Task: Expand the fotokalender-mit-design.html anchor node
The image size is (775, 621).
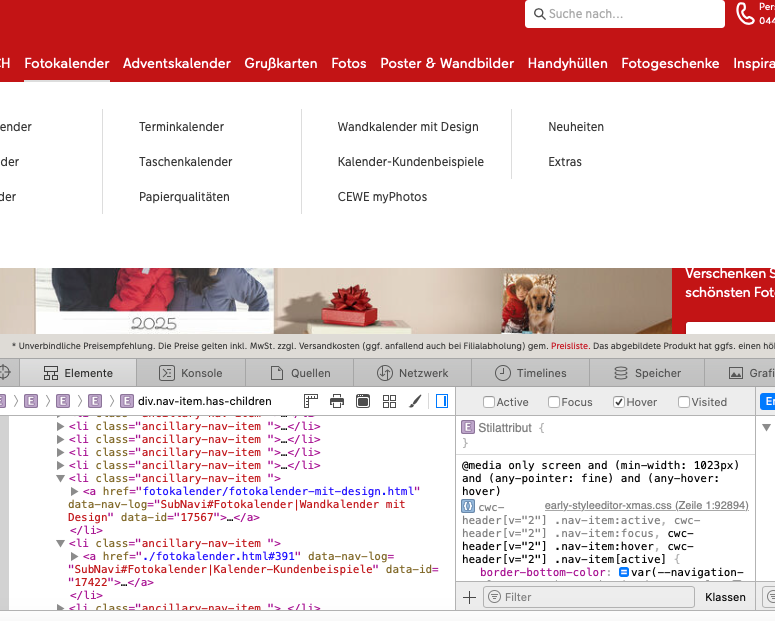Action: [75, 491]
